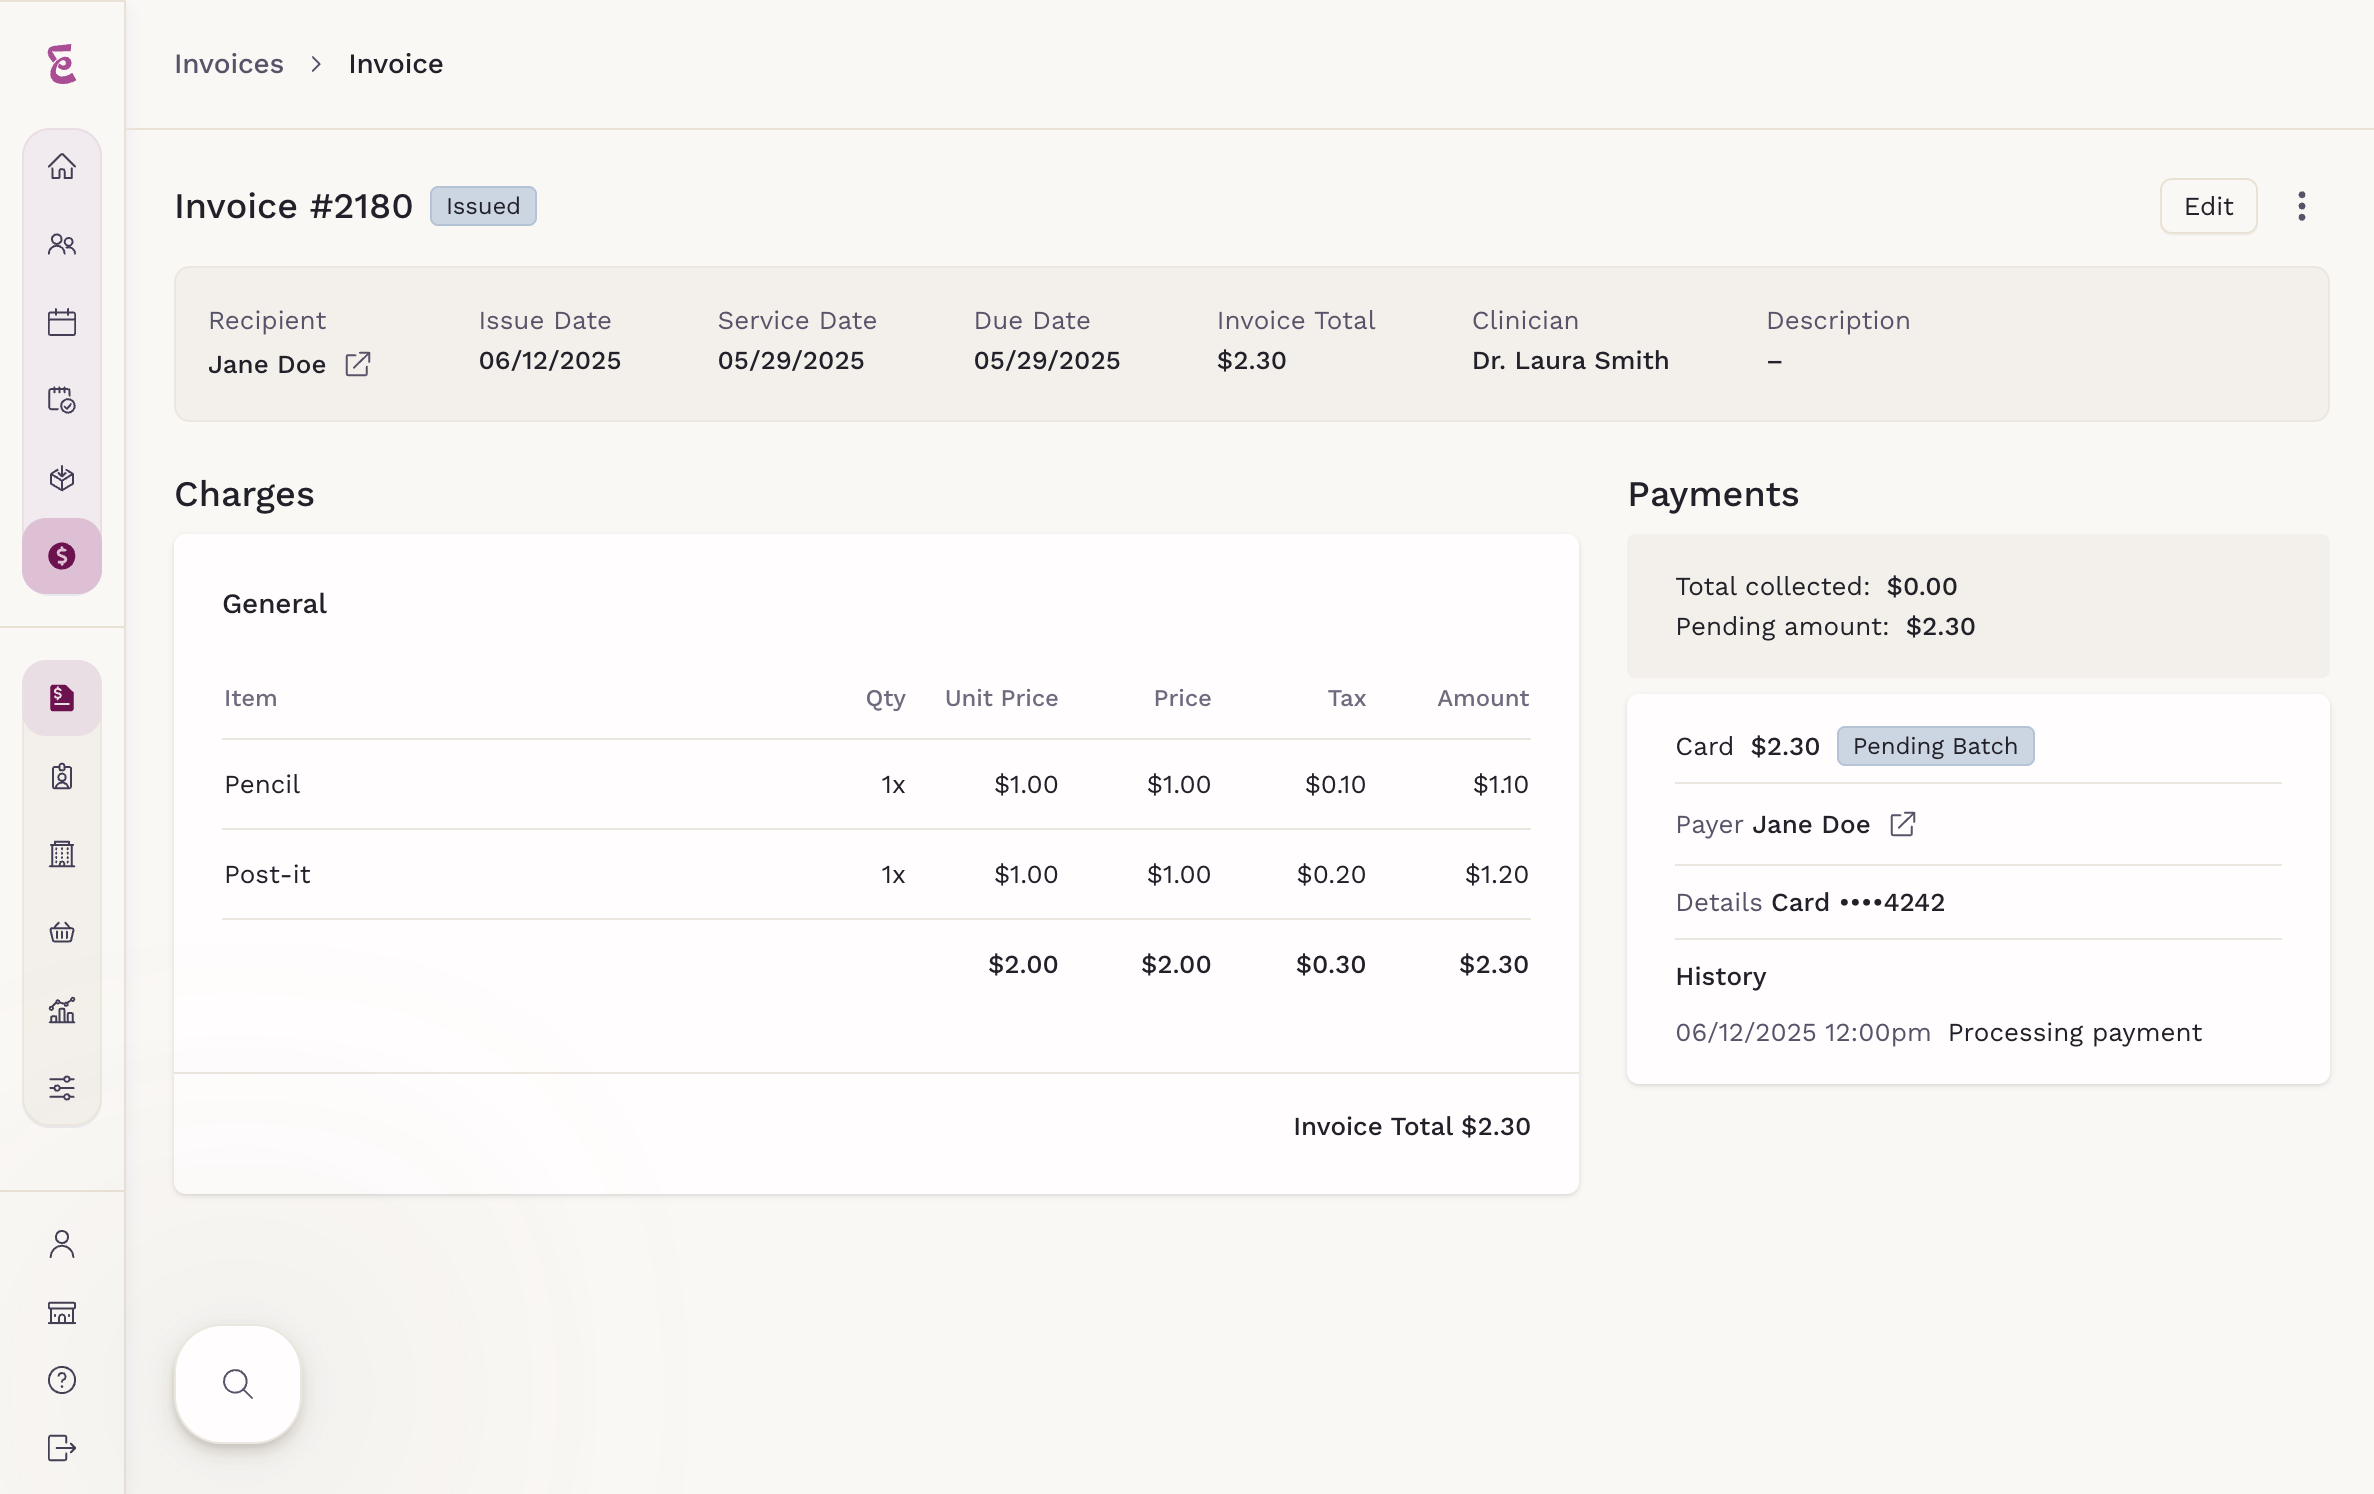Click the Post-it tax $0.20
This screenshot has width=2374, height=1494.
pos(1331,874)
